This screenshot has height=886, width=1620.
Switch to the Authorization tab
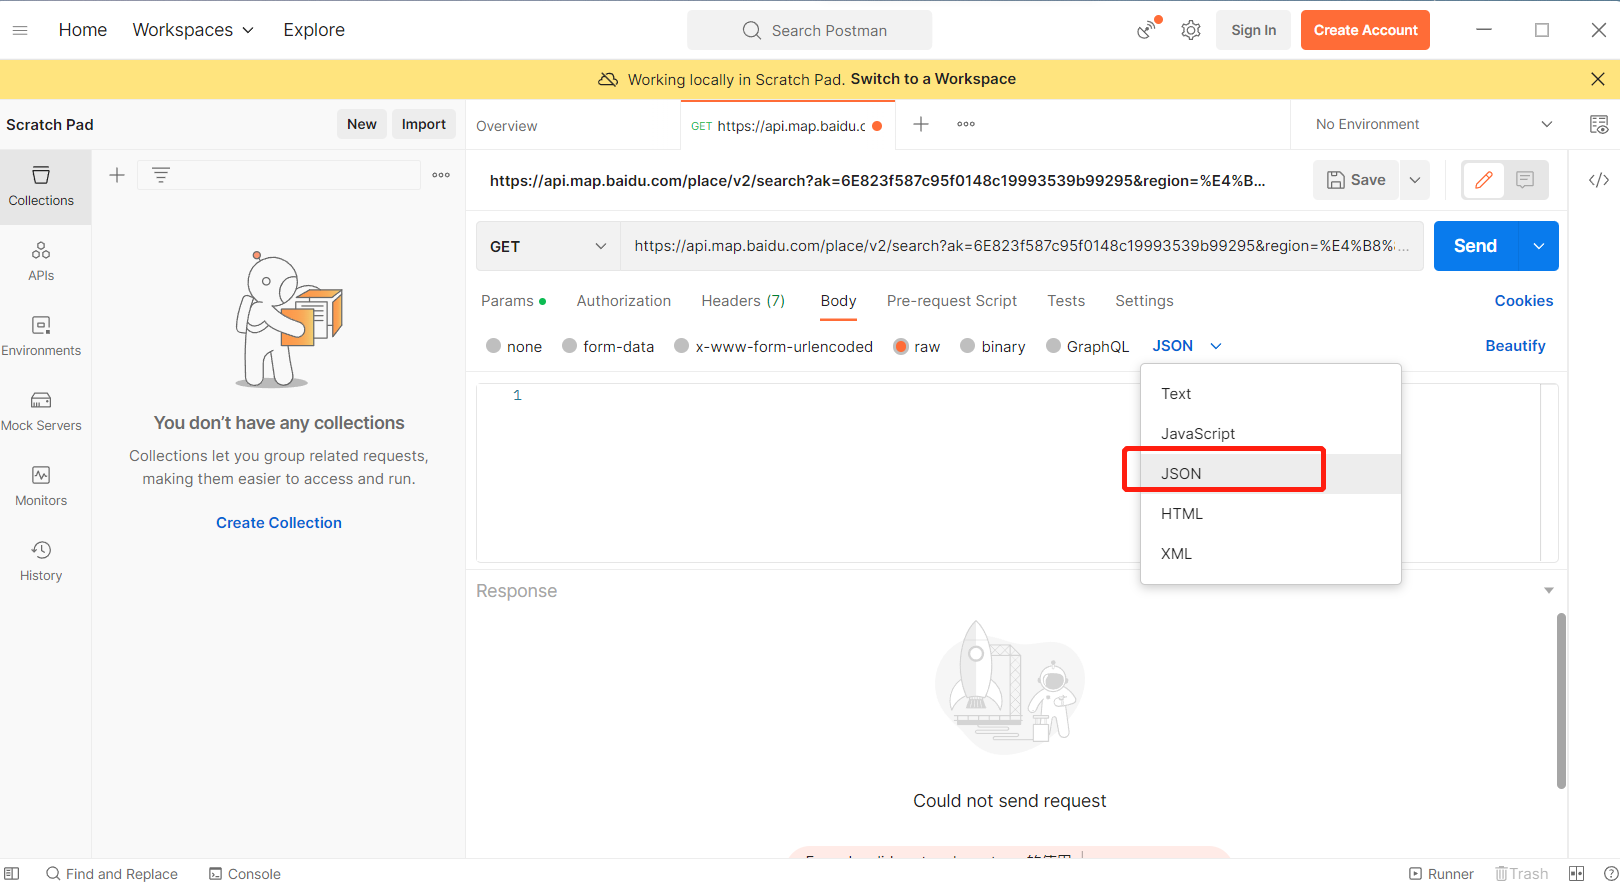point(624,301)
